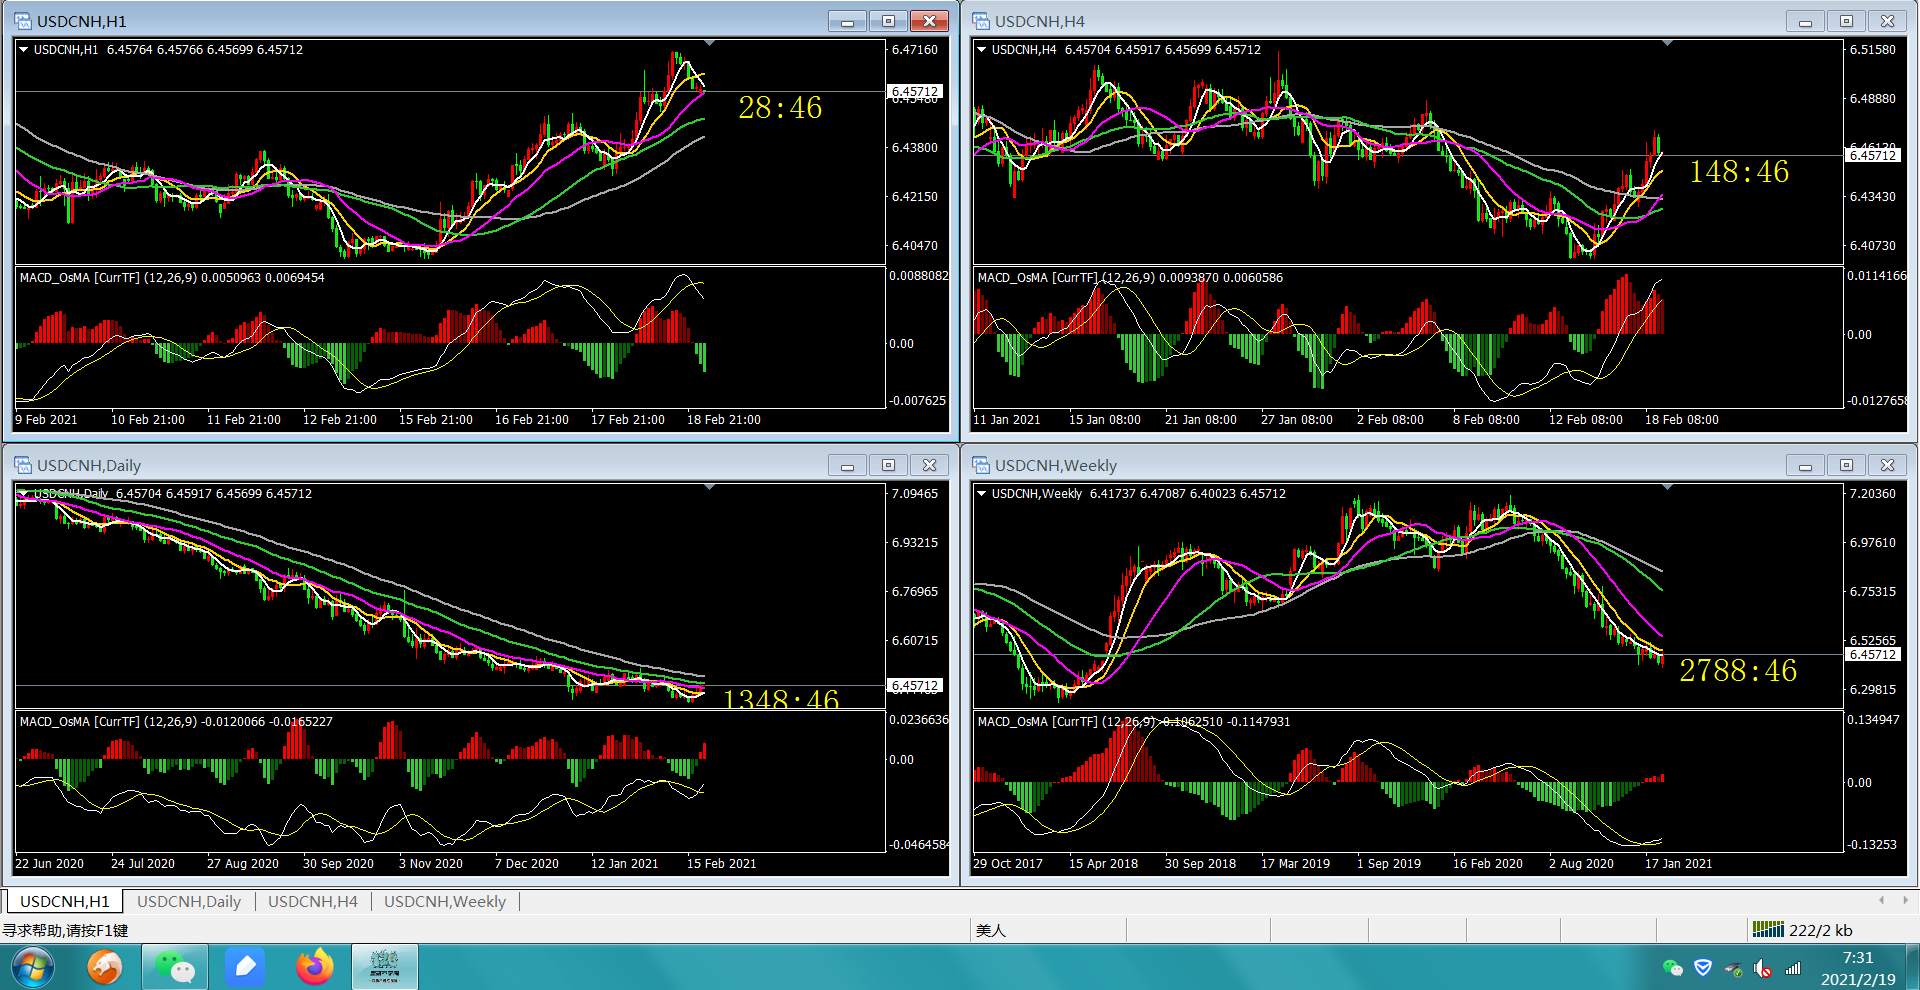1920x990 pixels.
Task: Open the WeChat taskbar button
Action: pyautogui.click(x=175, y=967)
